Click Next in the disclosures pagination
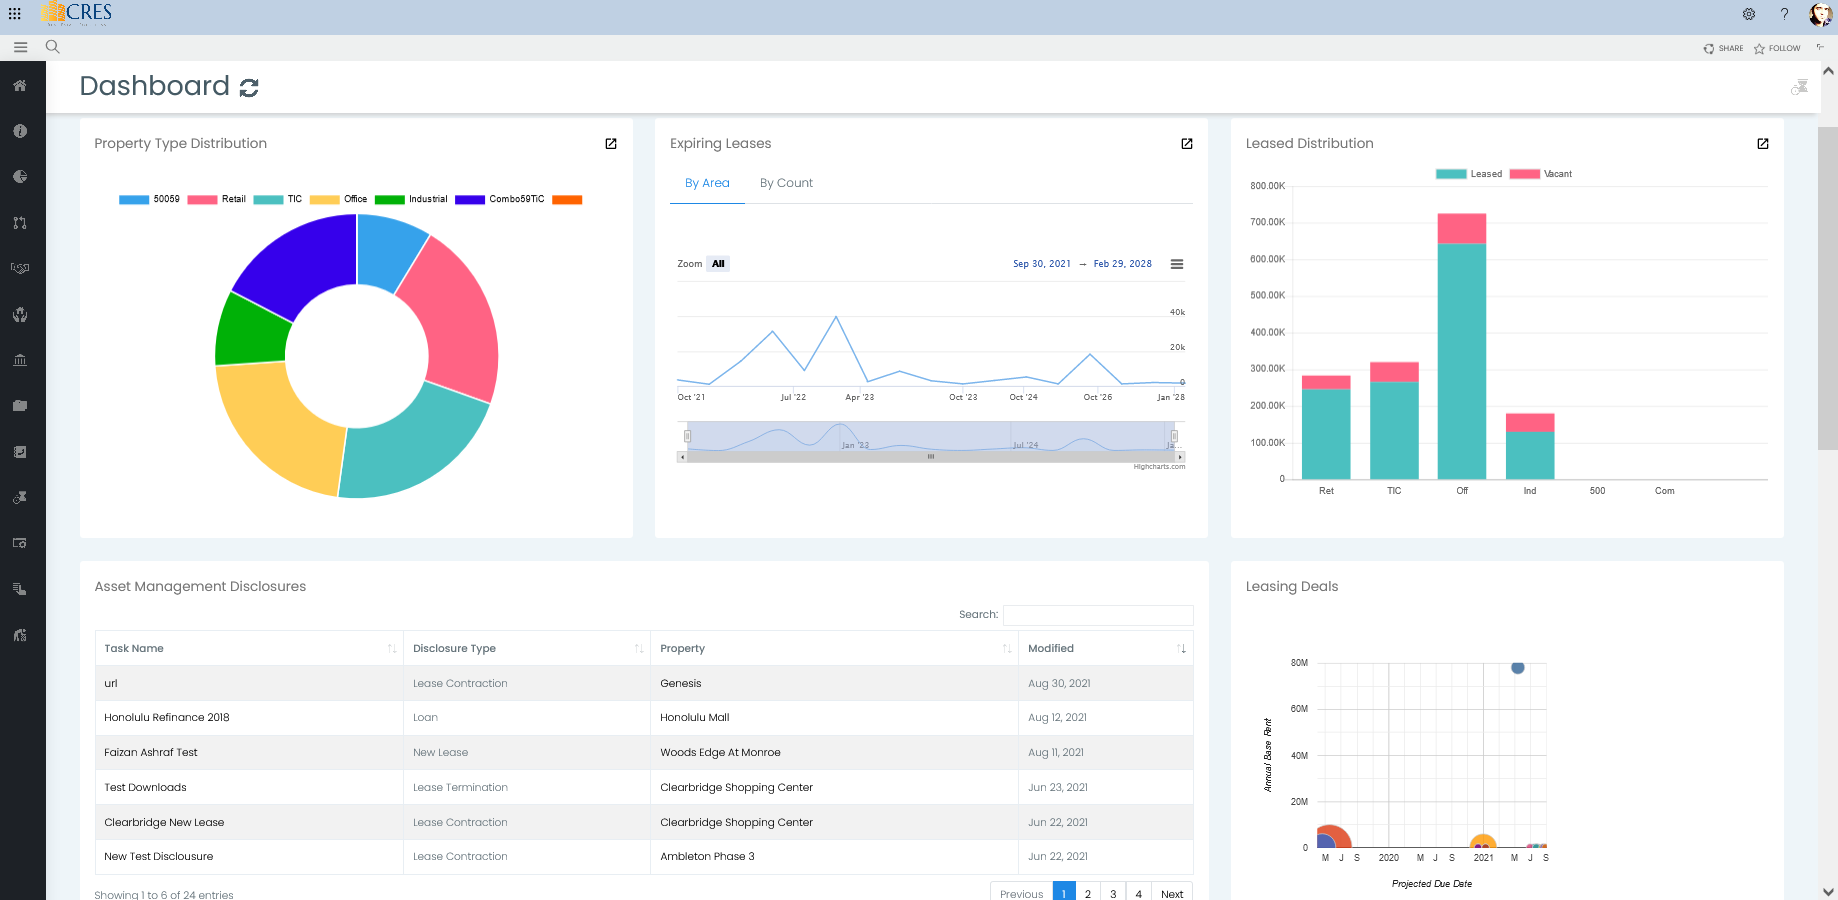Viewport: 1838px width, 900px height. click(x=1171, y=893)
